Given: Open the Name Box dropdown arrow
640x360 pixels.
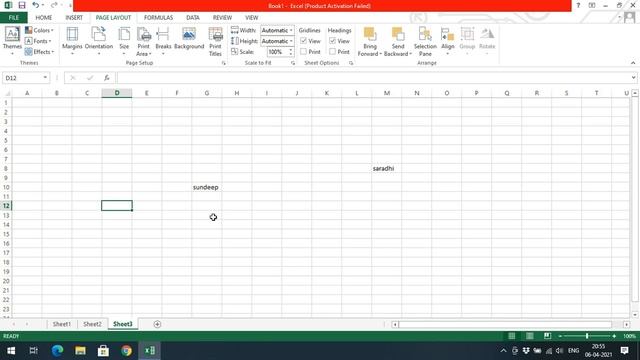Looking at the screenshot, I should [x=45, y=78].
